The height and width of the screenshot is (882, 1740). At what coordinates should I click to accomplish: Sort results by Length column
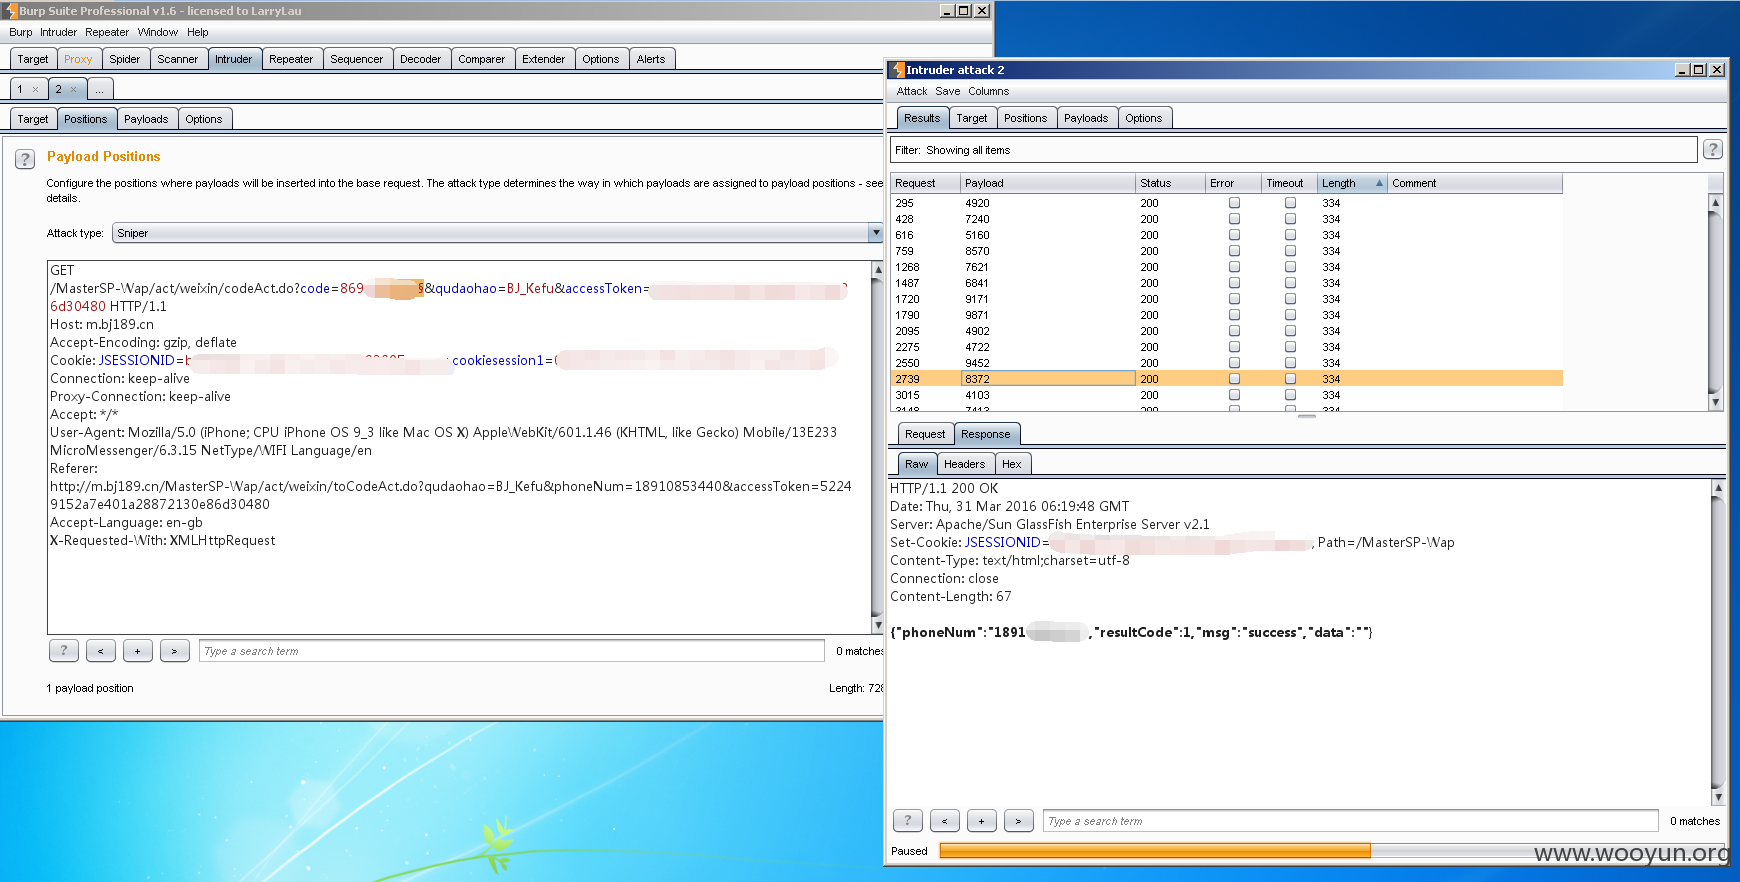pyautogui.click(x=1351, y=183)
